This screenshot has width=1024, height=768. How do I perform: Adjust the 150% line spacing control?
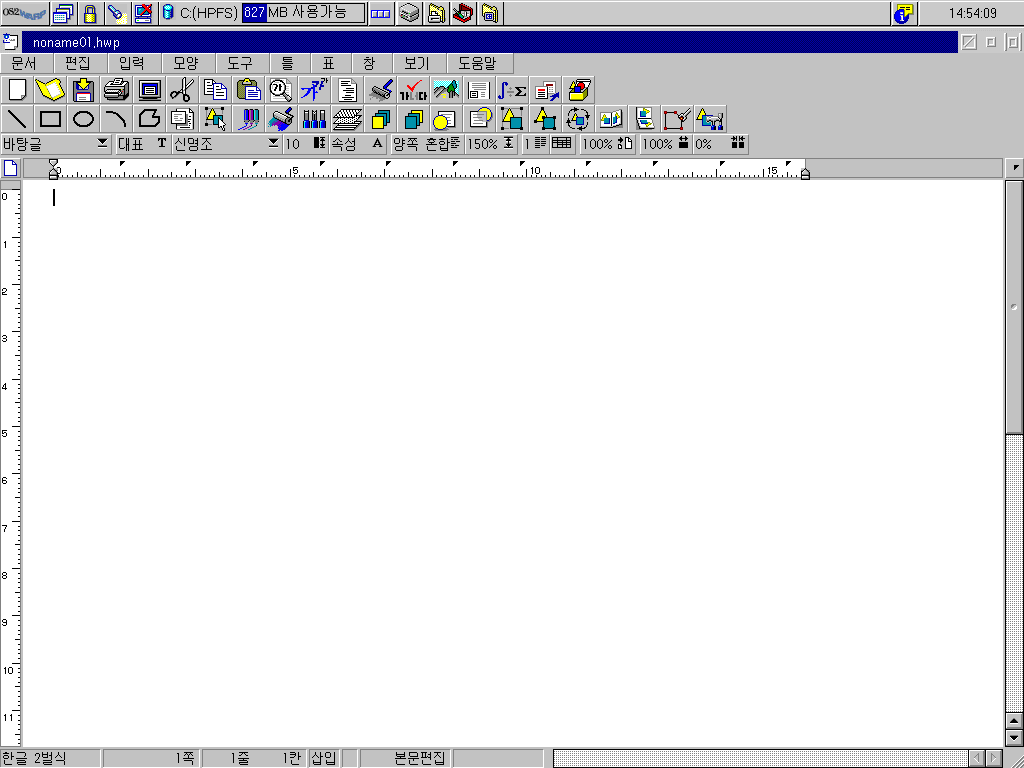pyautogui.click(x=491, y=144)
